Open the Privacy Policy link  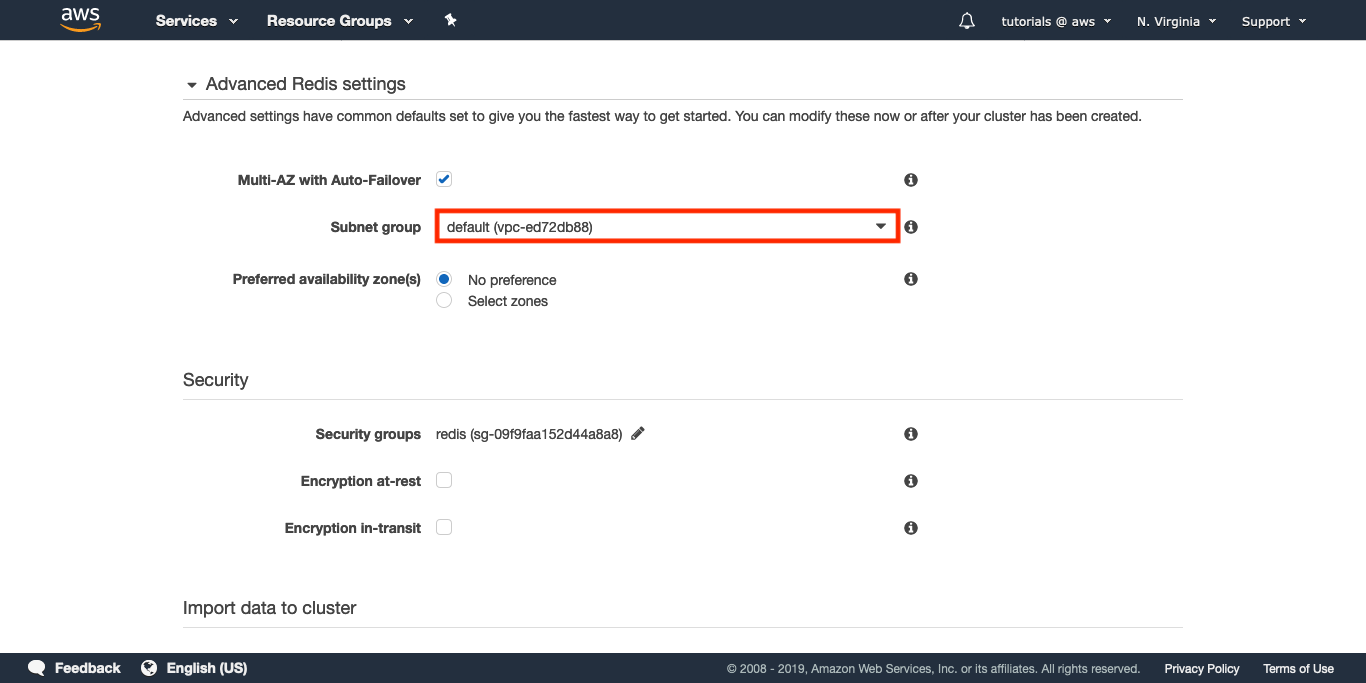(x=1201, y=668)
